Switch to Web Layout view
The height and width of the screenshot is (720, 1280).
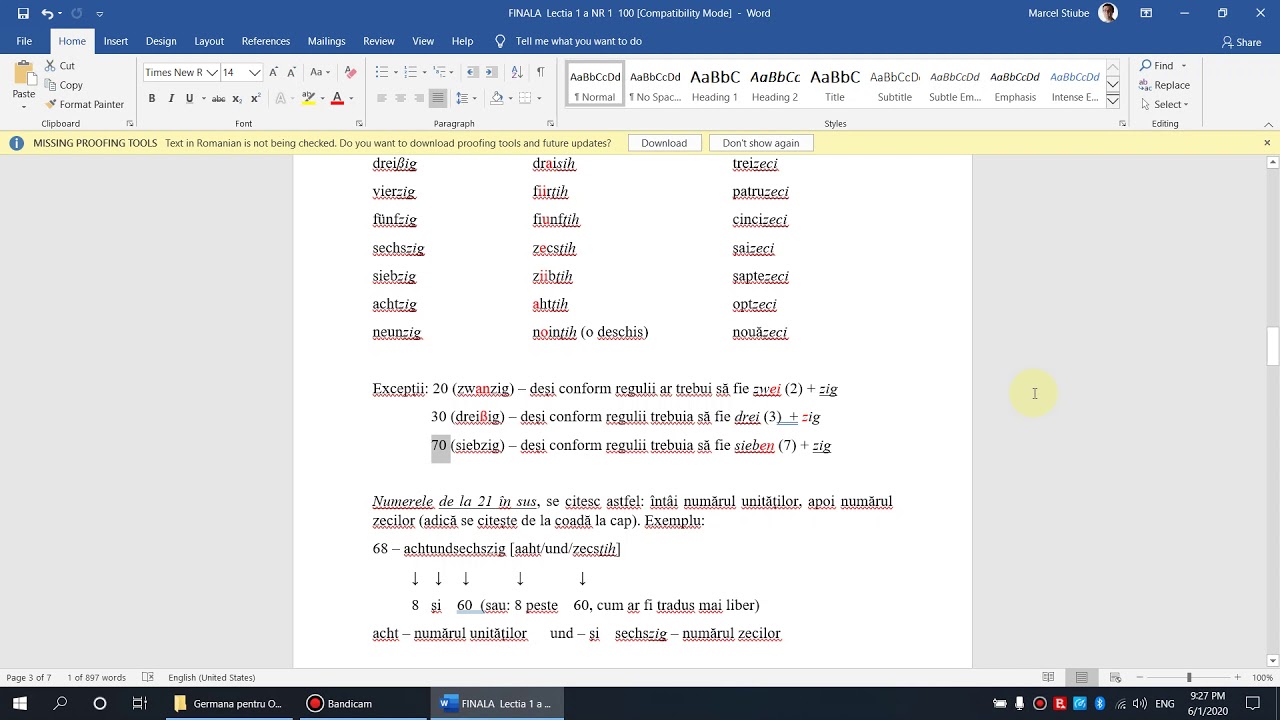point(1115,677)
